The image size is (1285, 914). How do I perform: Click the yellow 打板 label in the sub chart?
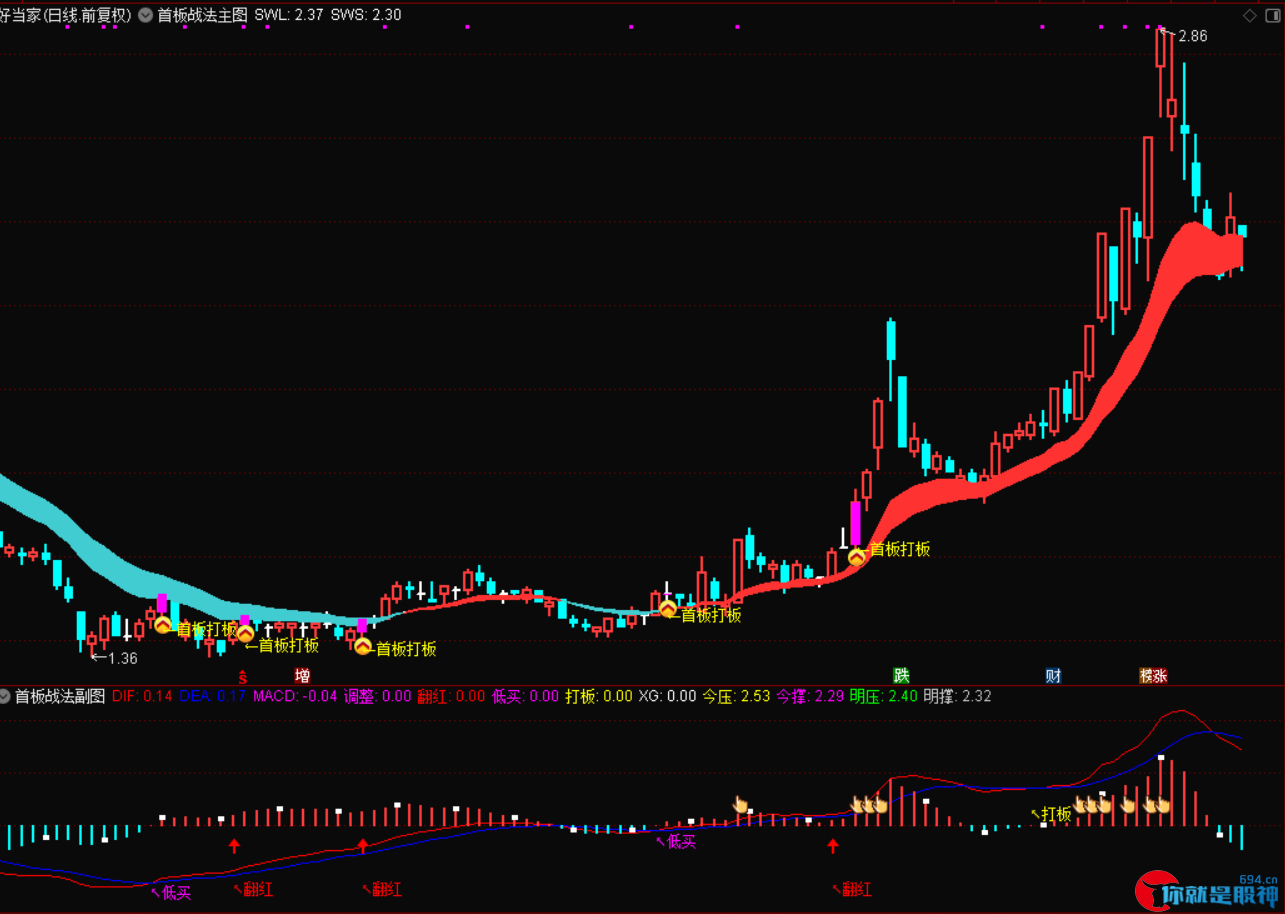[1057, 814]
